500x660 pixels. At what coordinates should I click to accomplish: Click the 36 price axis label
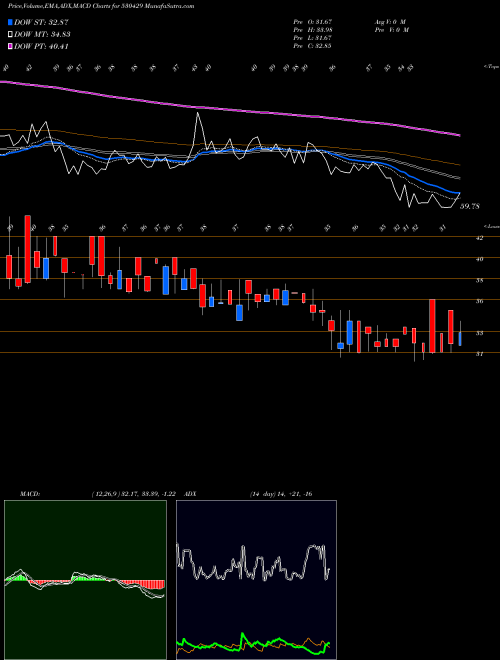[x=479, y=301]
